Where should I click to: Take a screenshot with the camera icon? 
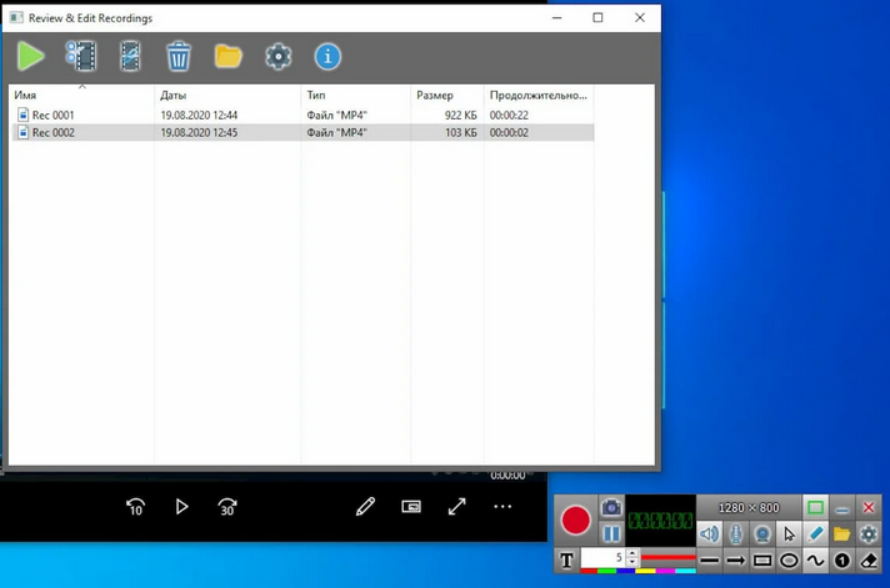(x=611, y=507)
